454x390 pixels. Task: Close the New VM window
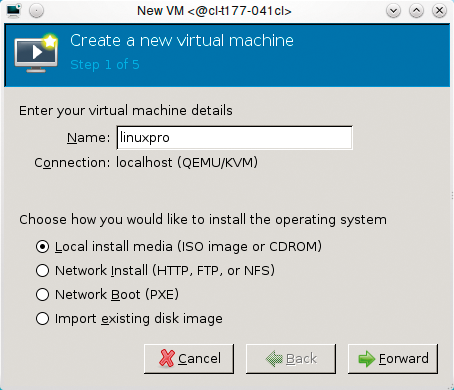click(x=439, y=11)
